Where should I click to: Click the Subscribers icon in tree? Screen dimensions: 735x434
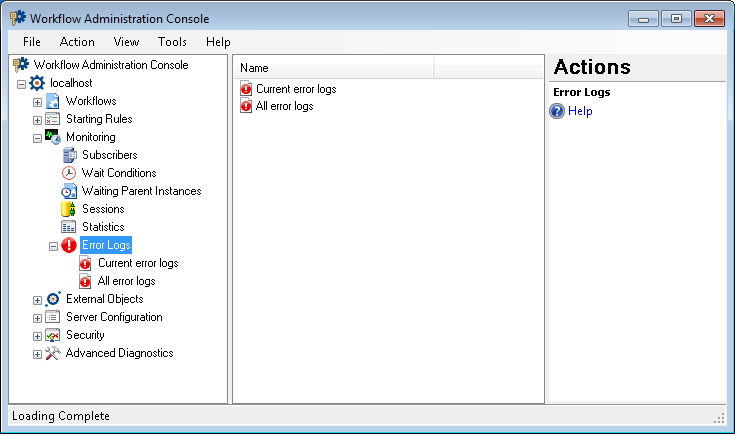pos(69,155)
